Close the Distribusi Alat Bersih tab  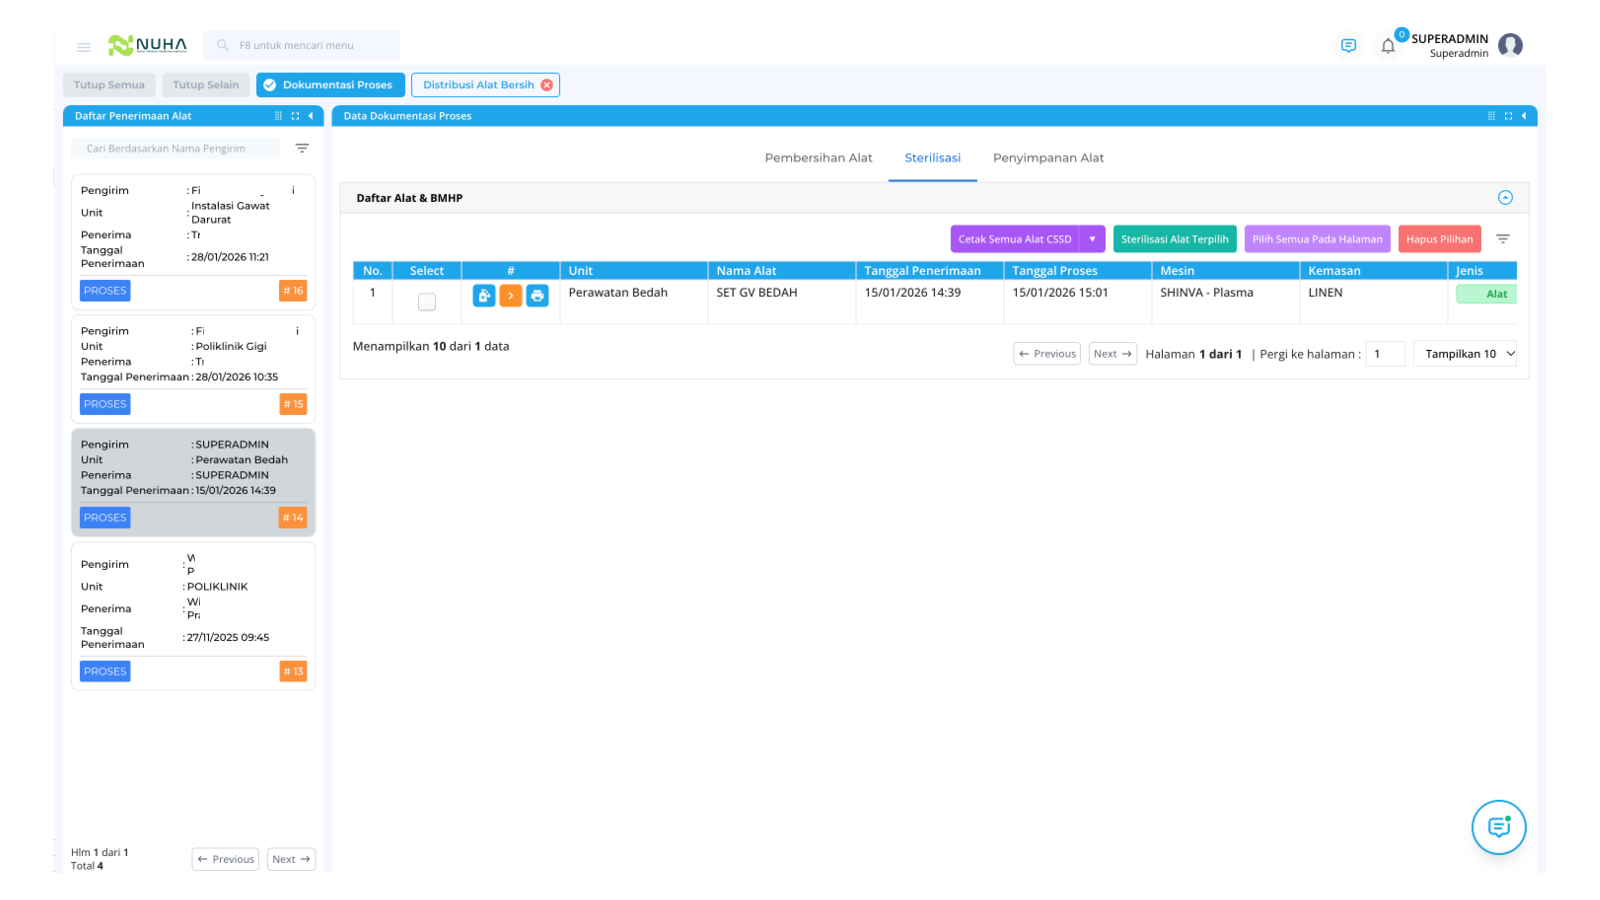[547, 85]
